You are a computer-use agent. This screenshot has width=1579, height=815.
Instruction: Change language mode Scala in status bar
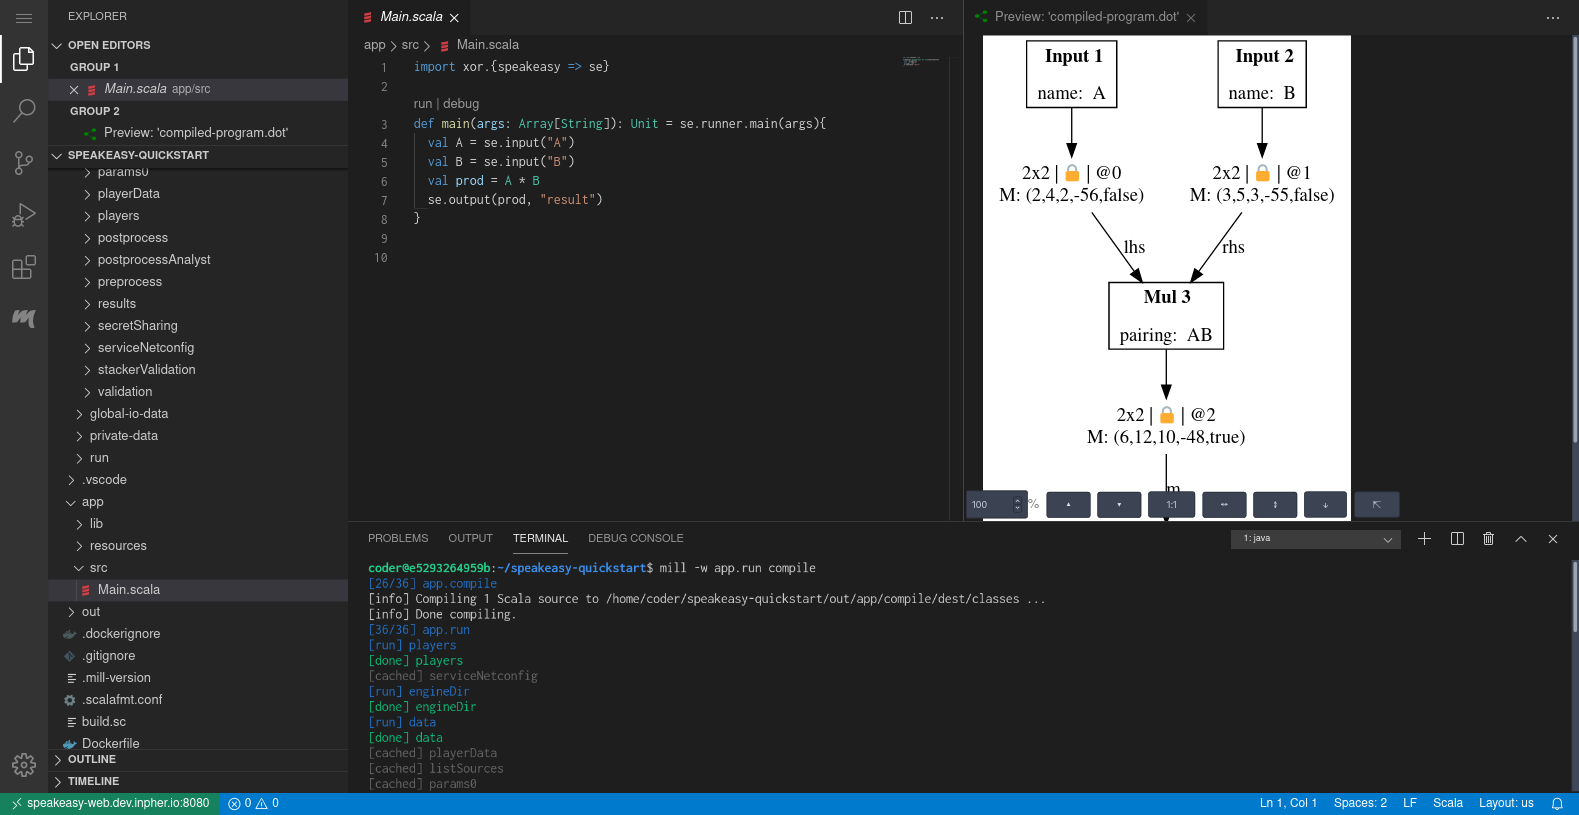(x=1448, y=804)
